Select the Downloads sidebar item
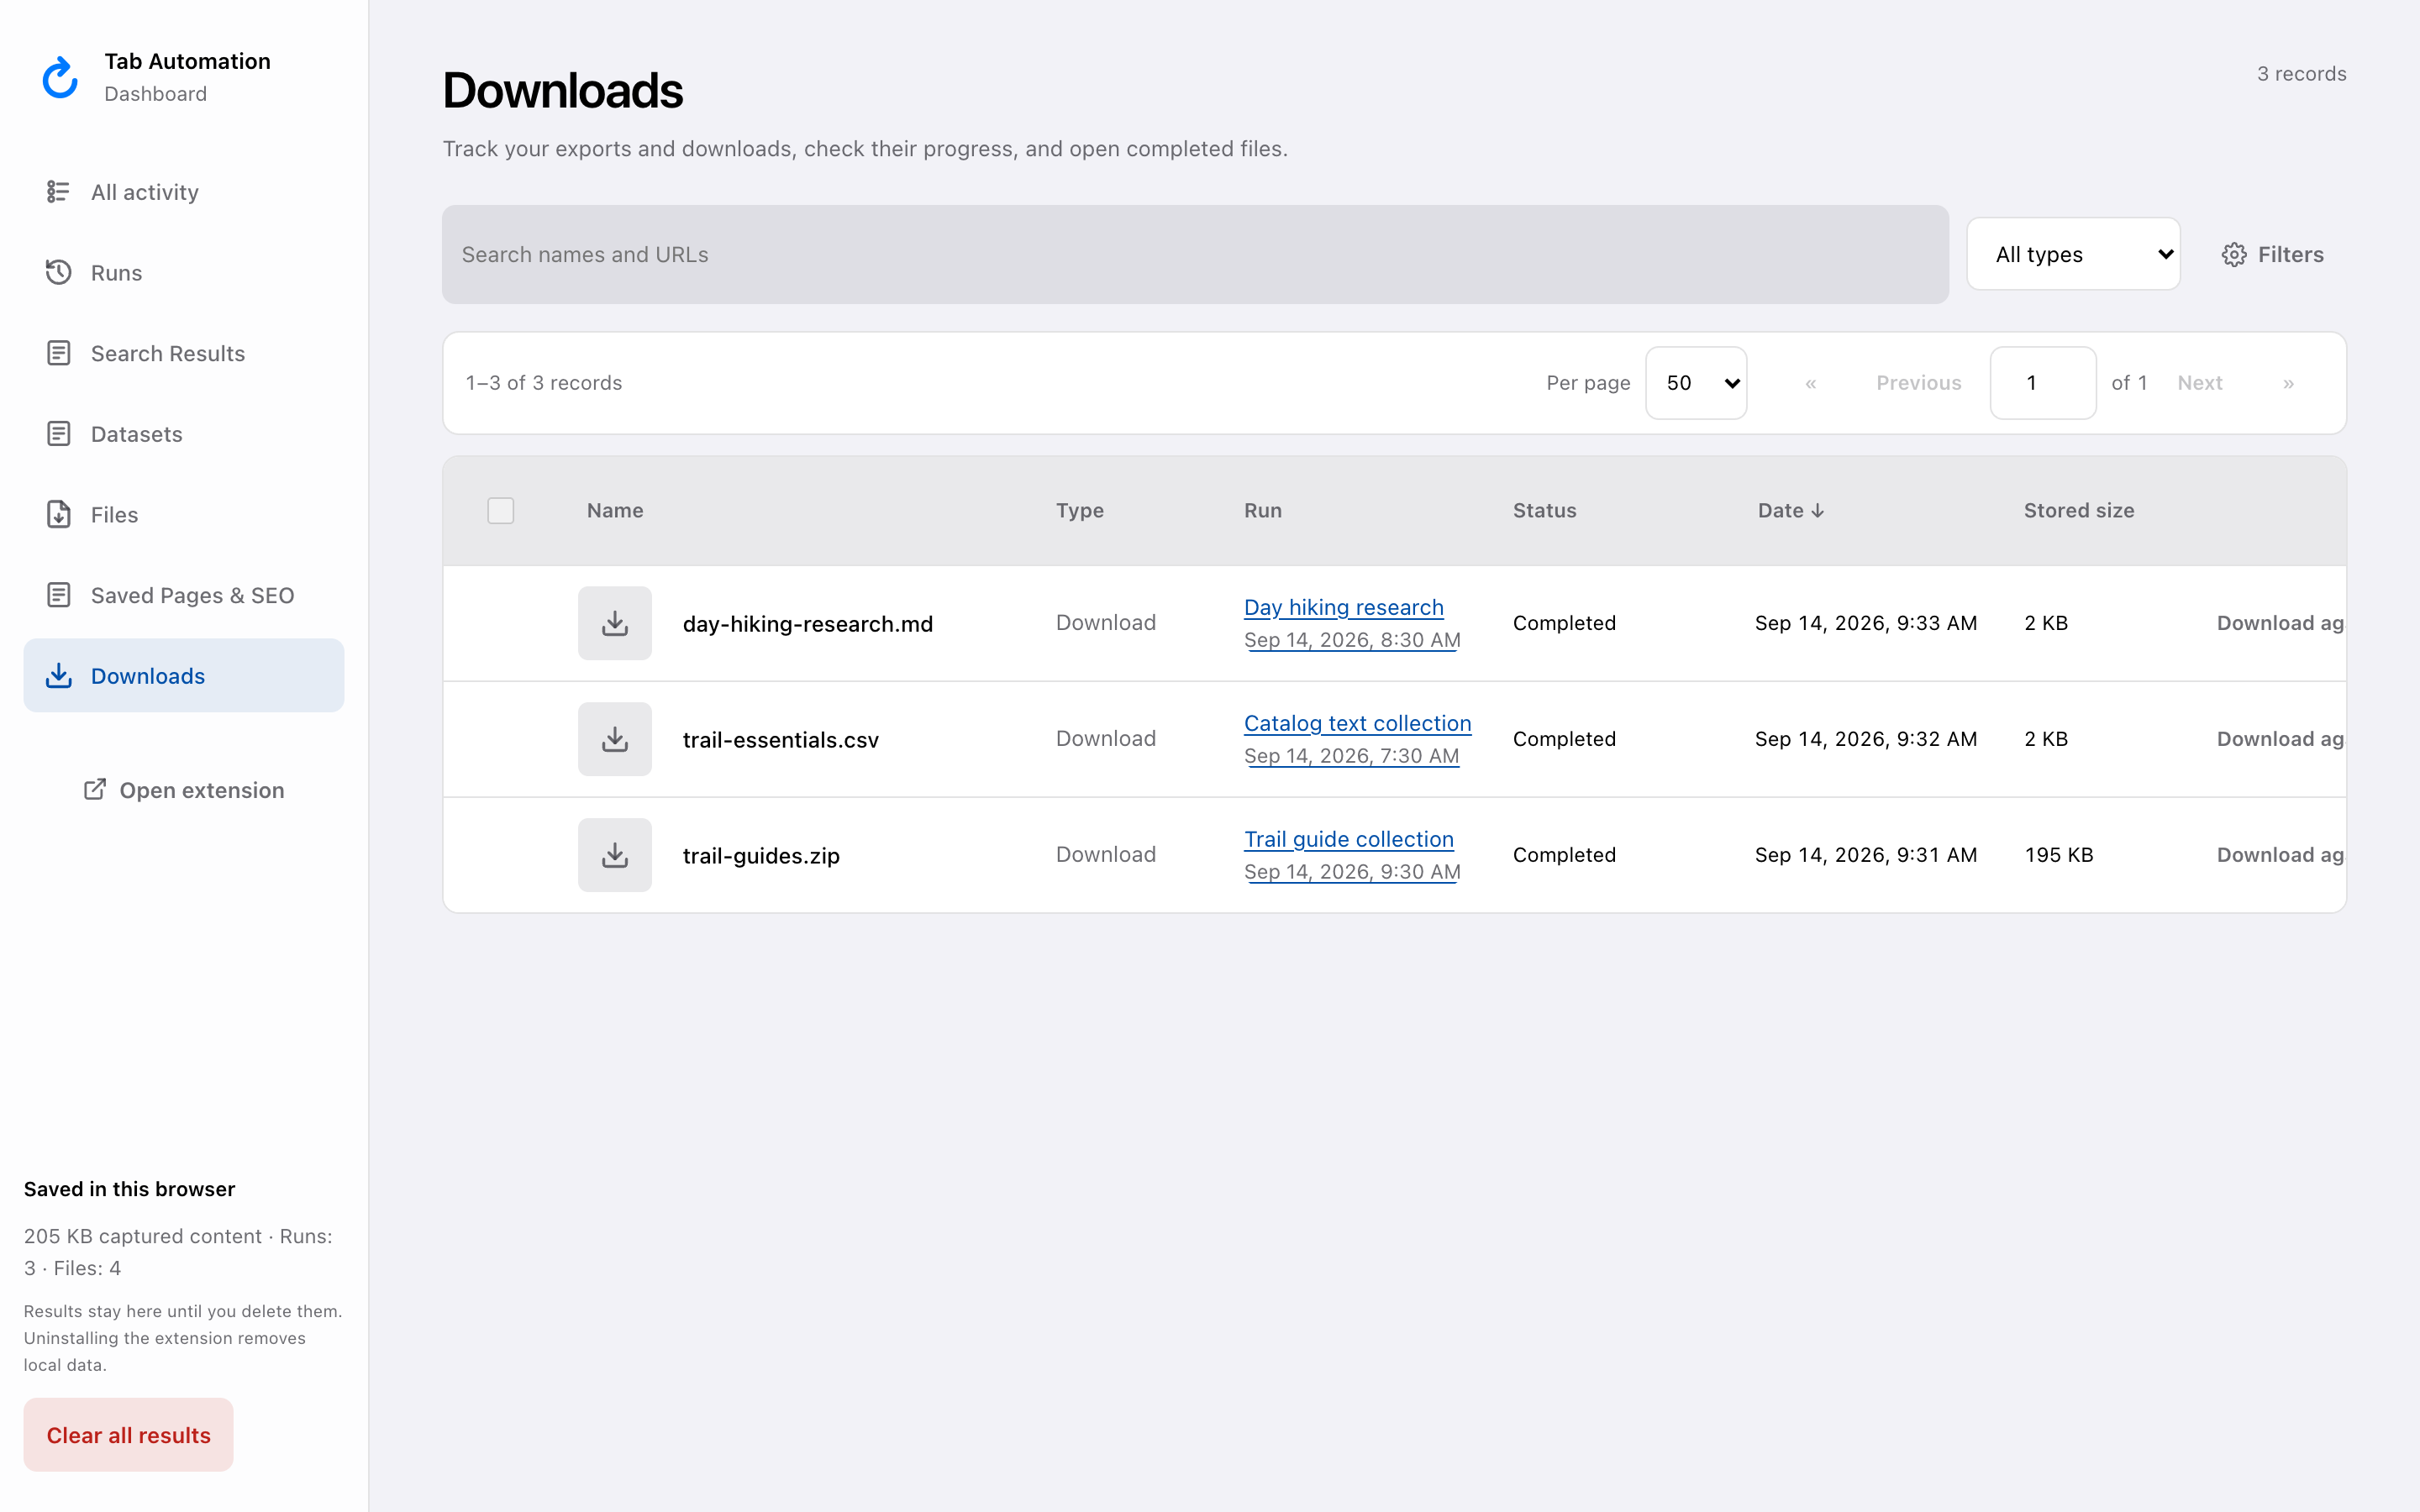 184,676
